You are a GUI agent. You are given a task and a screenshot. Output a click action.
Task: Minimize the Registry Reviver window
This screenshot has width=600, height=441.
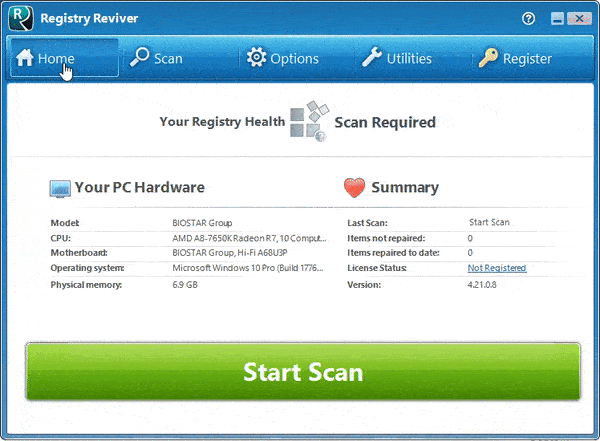(555, 18)
